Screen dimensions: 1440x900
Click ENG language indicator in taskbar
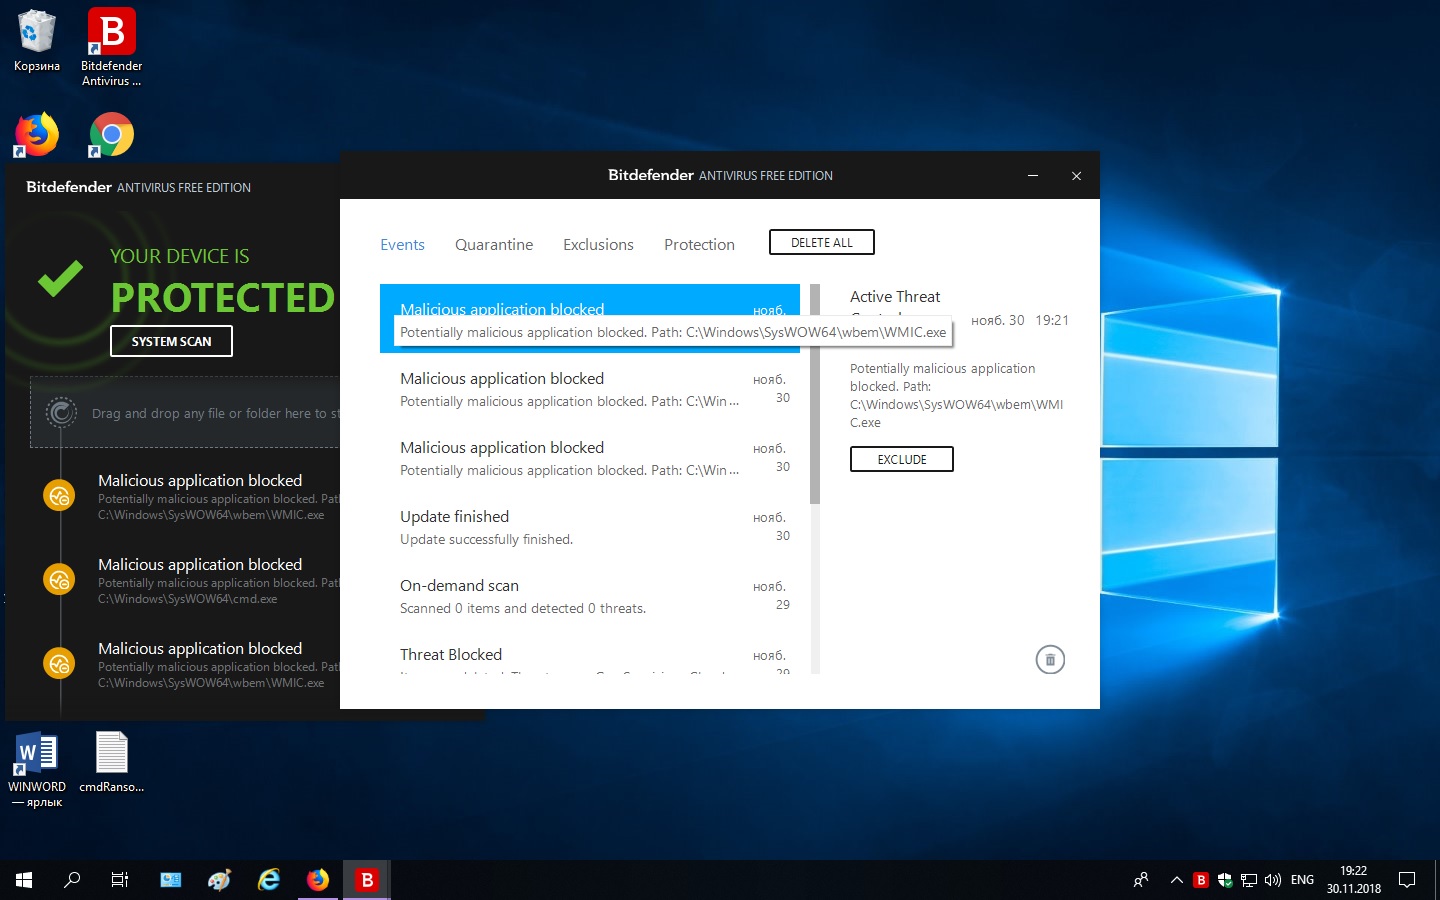(x=1302, y=880)
